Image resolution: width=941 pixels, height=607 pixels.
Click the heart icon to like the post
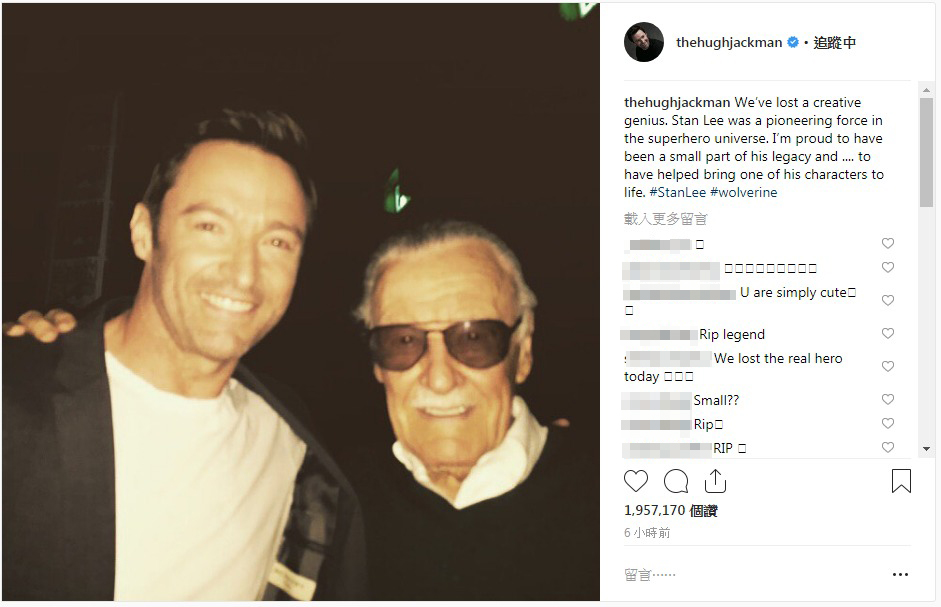[x=636, y=481]
